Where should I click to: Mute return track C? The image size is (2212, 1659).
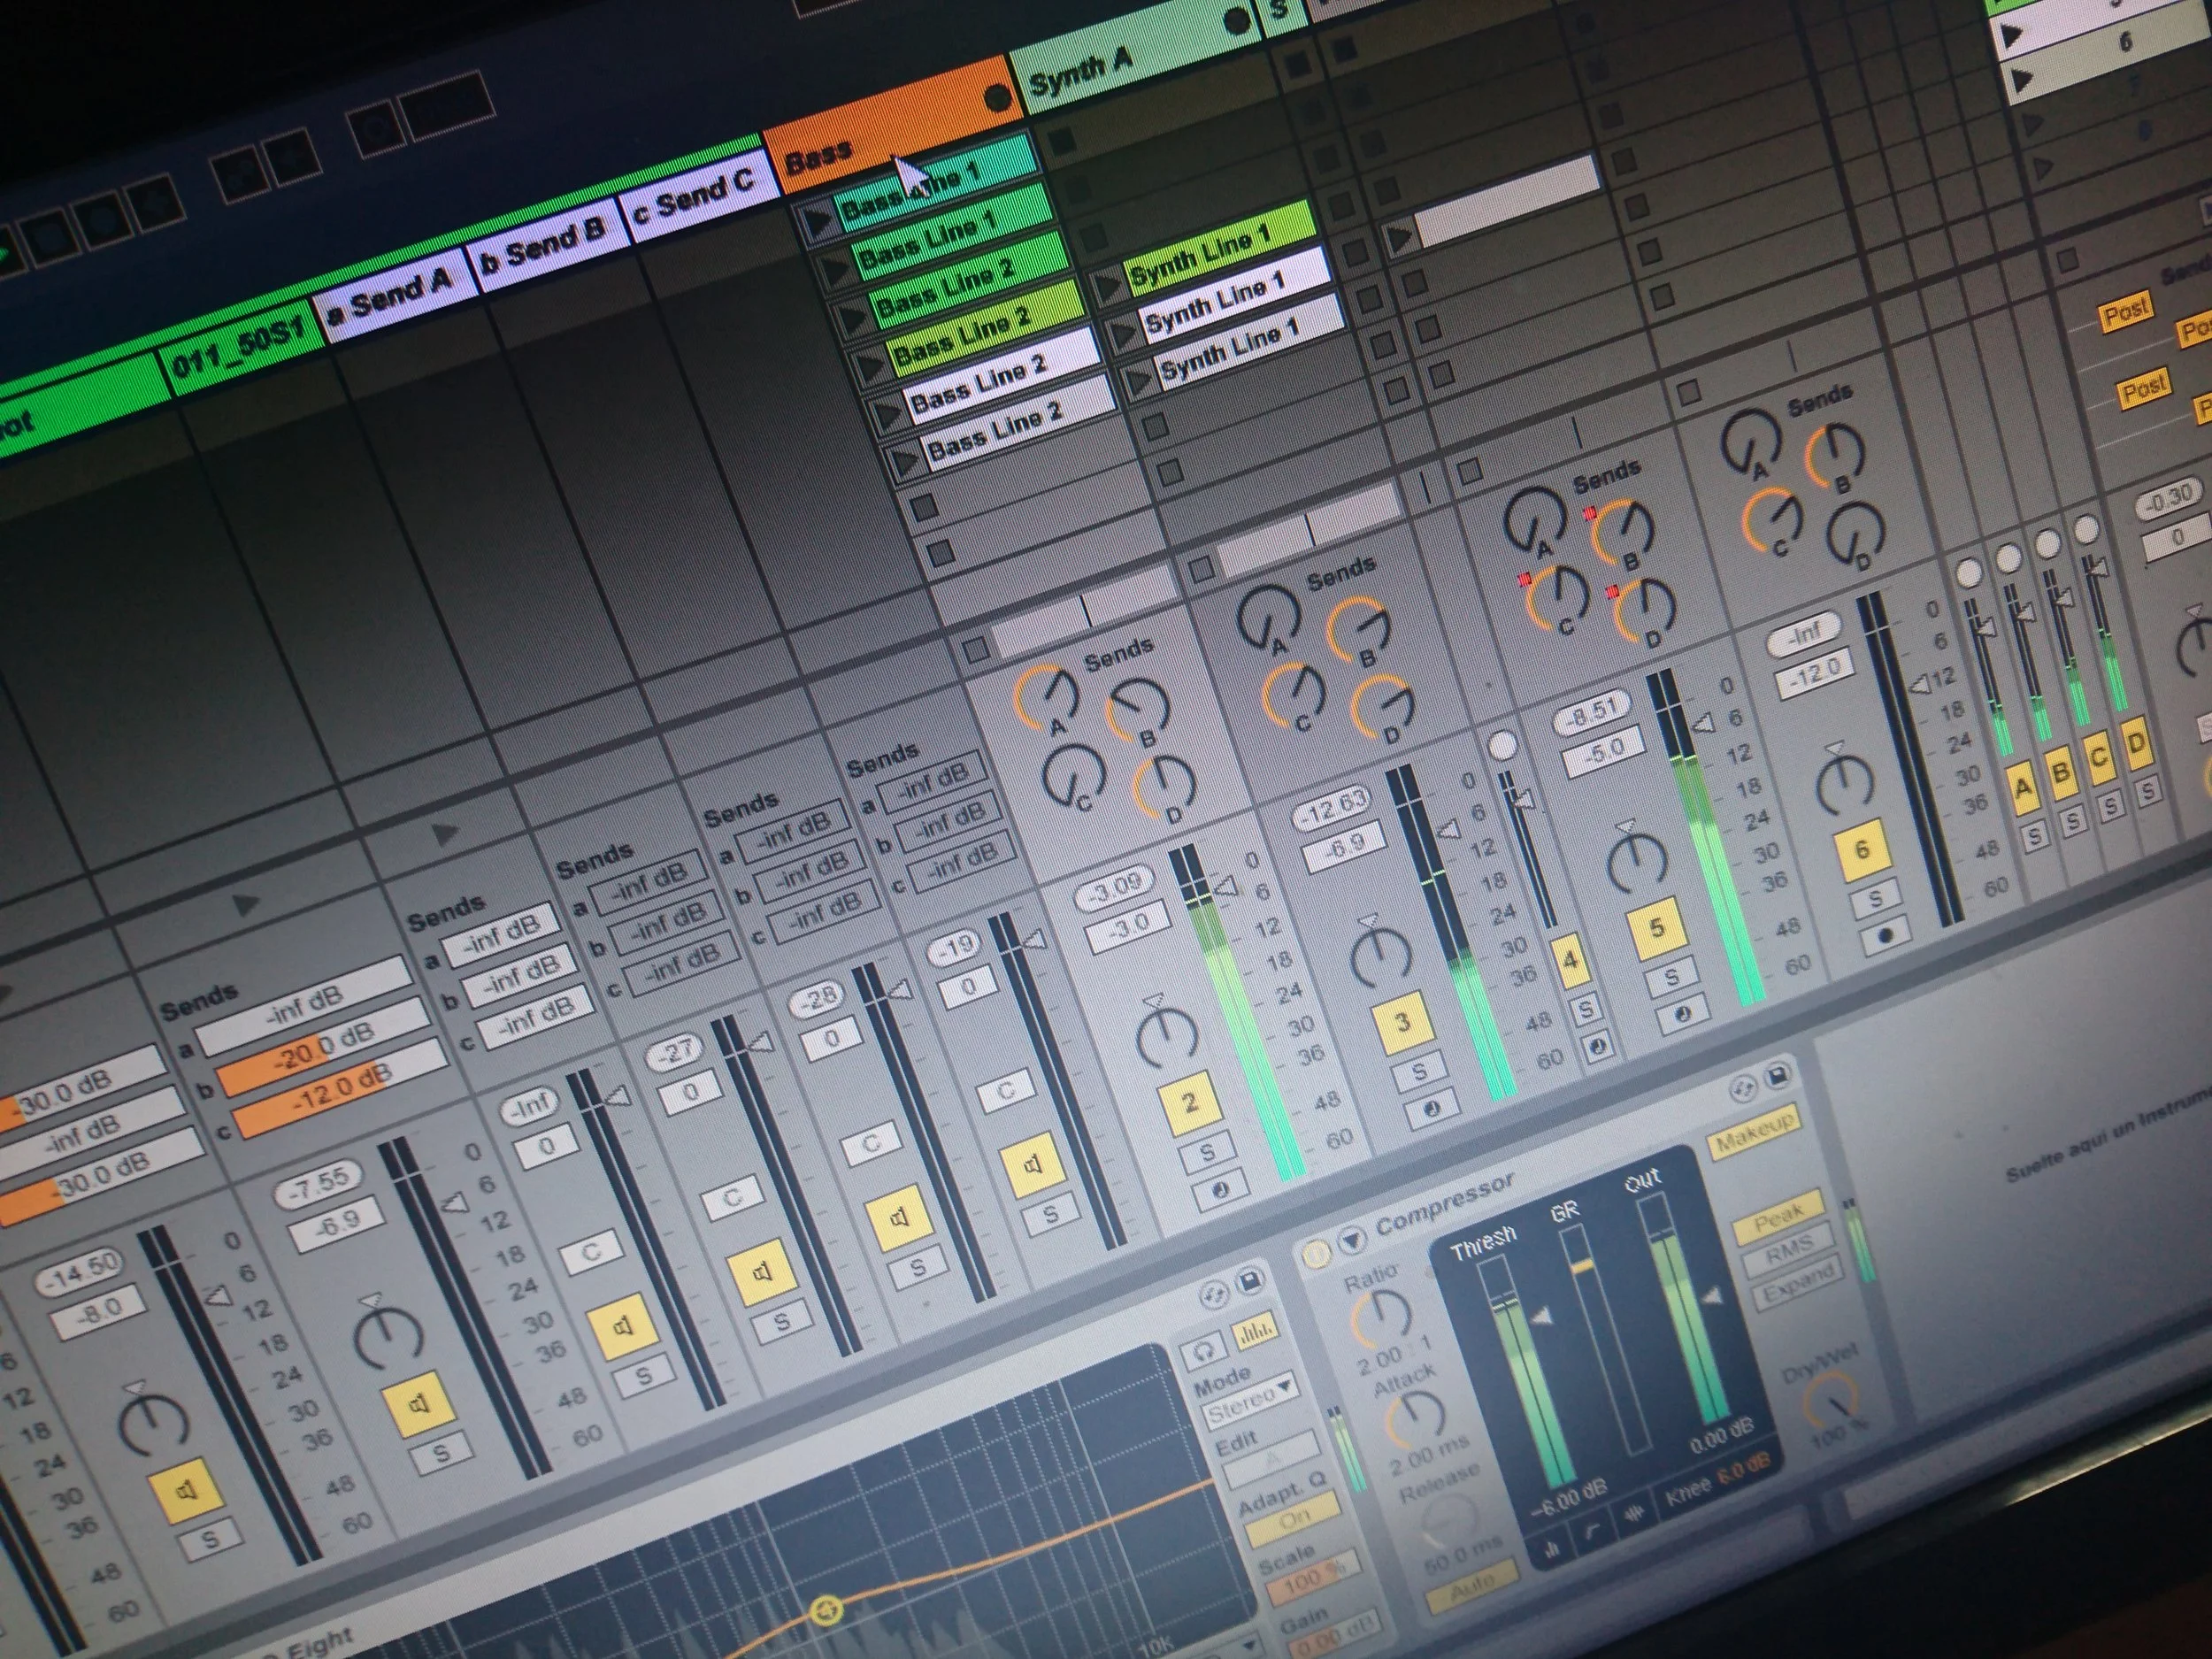click(2099, 760)
